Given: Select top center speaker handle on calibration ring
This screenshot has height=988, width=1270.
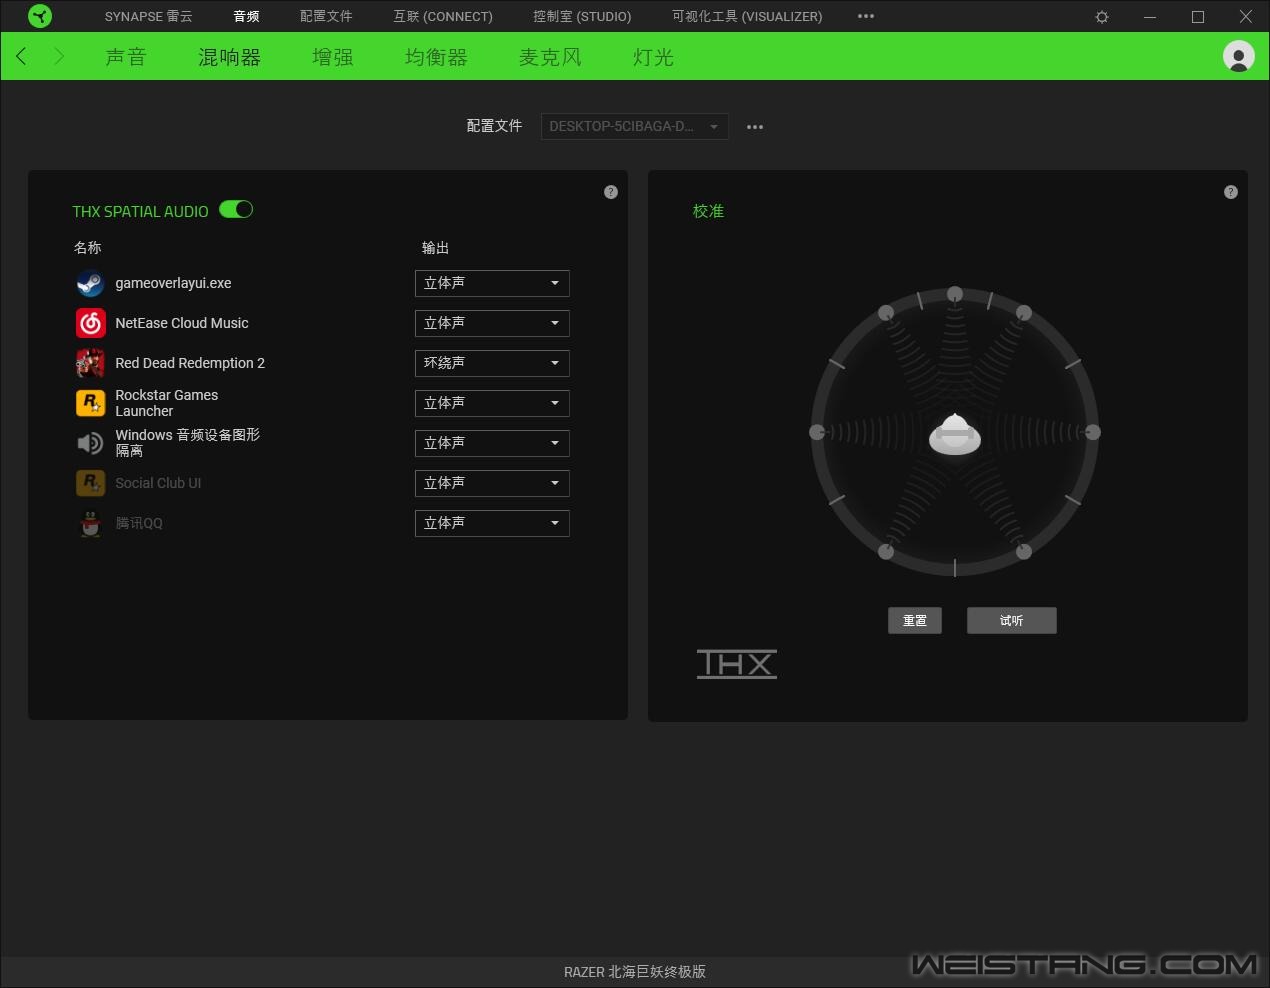Looking at the screenshot, I should pos(955,294).
